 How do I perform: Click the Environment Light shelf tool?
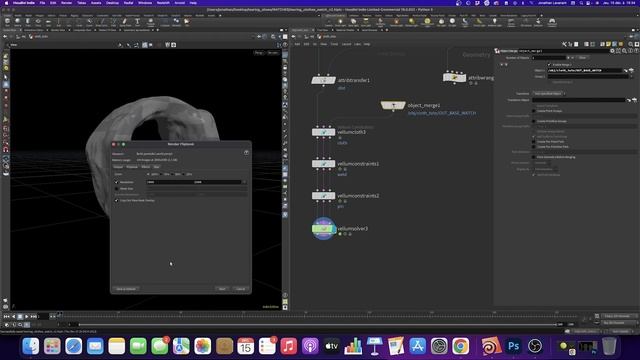click(427, 22)
